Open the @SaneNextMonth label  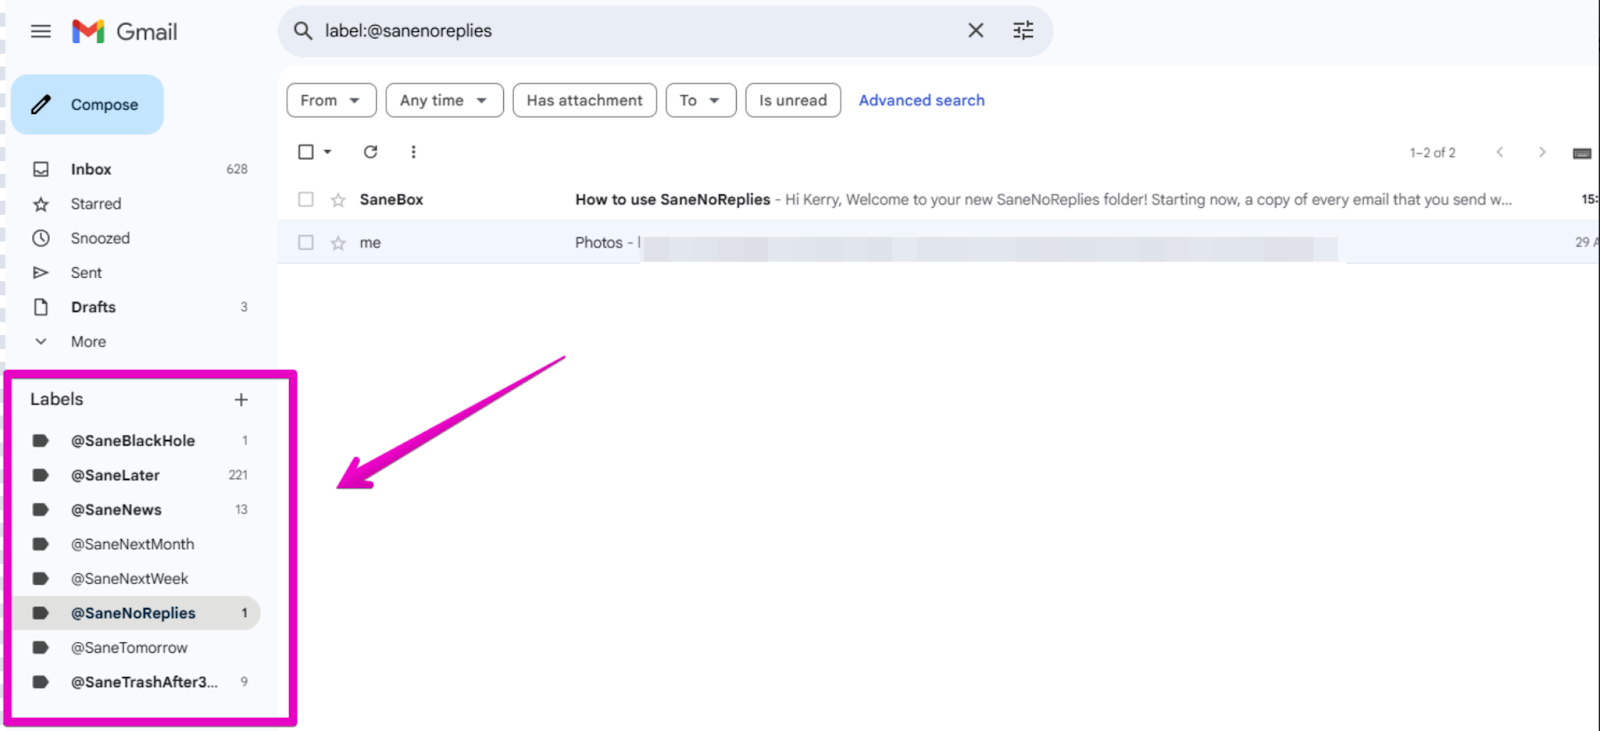pos(134,544)
